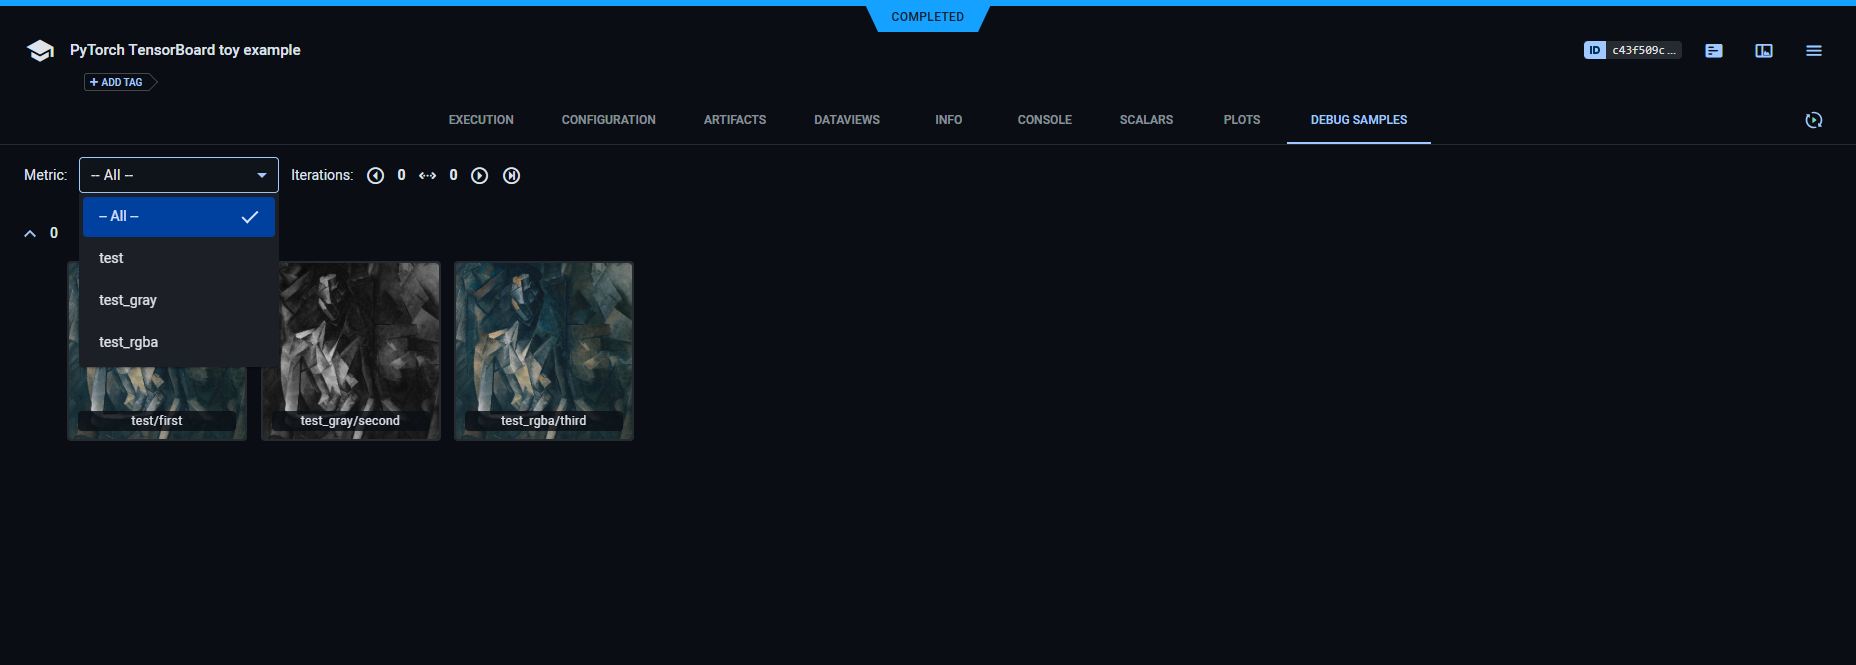Toggle auto-refresh icon
The height and width of the screenshot is (665, 1856).
pos(1814,120)
